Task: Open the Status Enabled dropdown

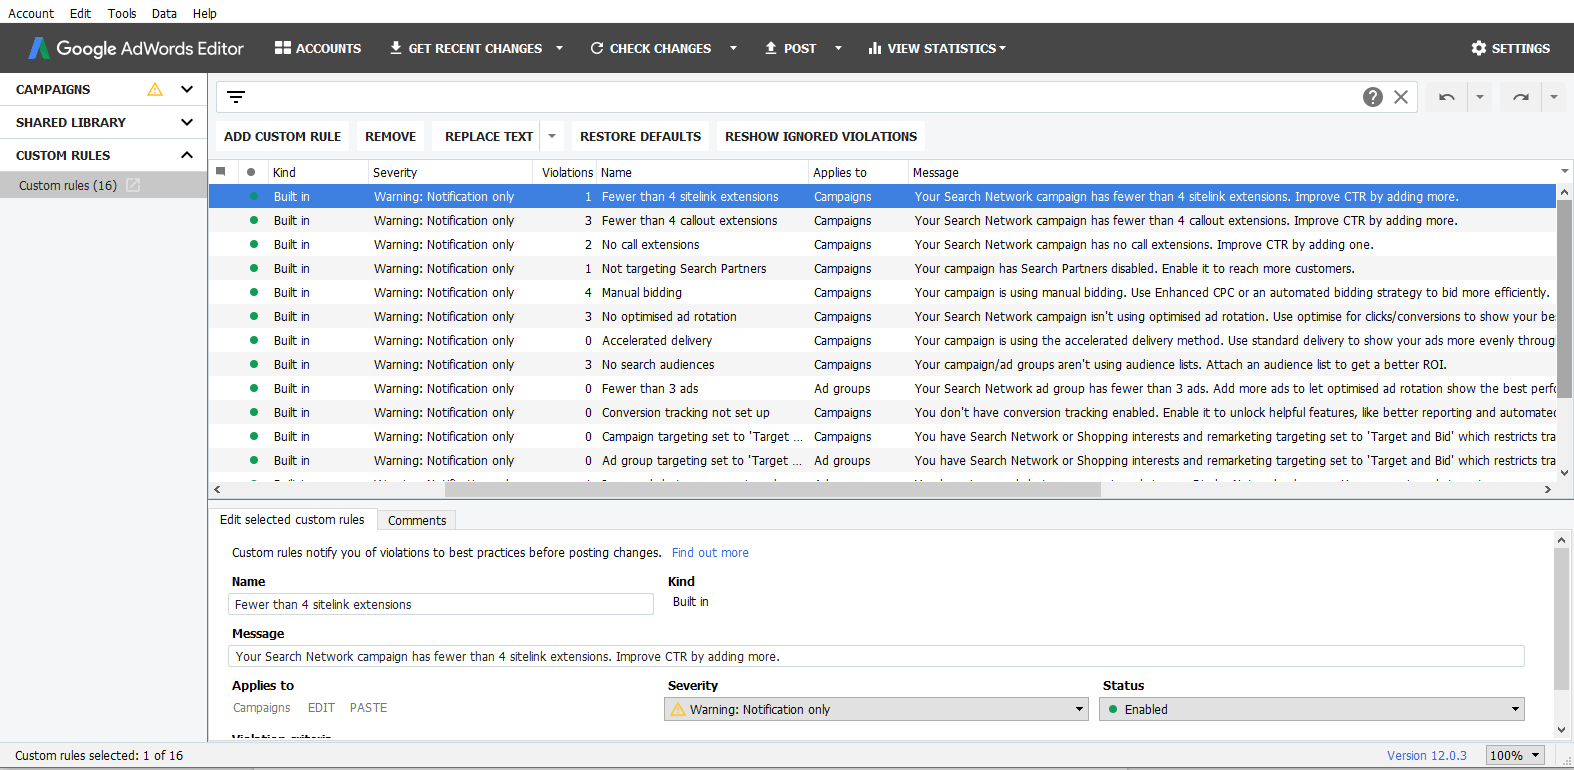Action: point(1312,709)
